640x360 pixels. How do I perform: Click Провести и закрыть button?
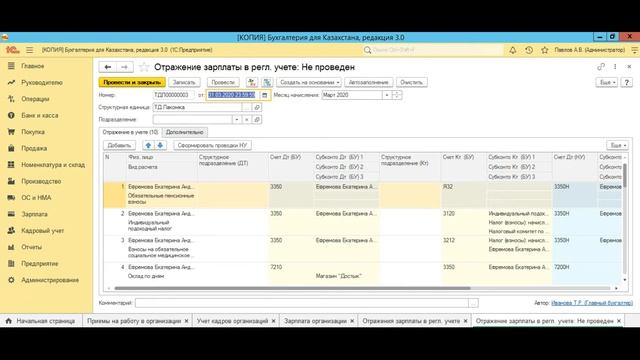point(132,82)
